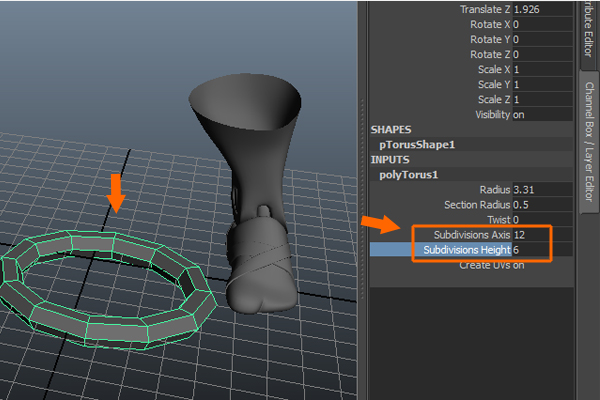
Task: Click the Visibility value field
Action: click(542, 114)
